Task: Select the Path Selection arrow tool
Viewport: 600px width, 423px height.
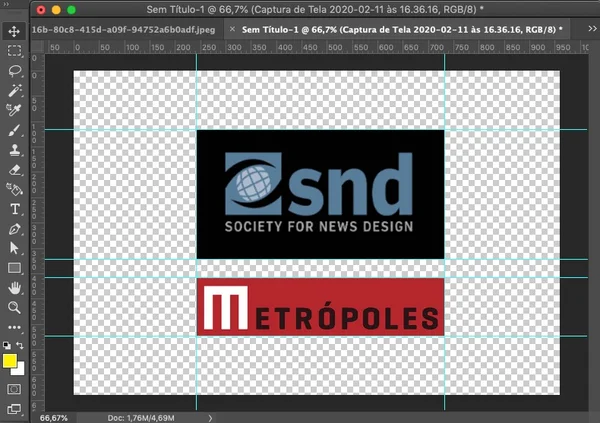Action: tap(14, 248)
